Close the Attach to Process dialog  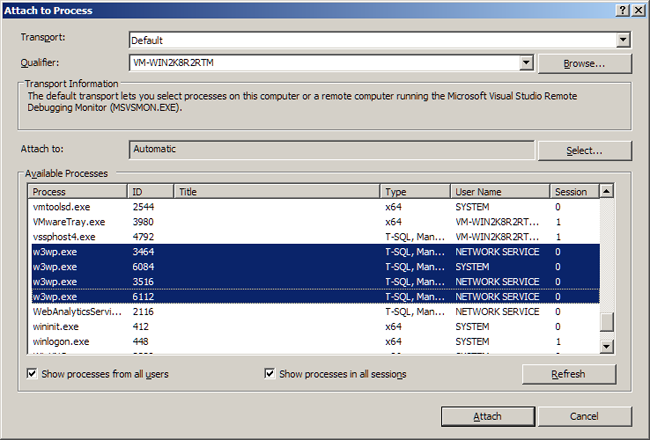637,9
